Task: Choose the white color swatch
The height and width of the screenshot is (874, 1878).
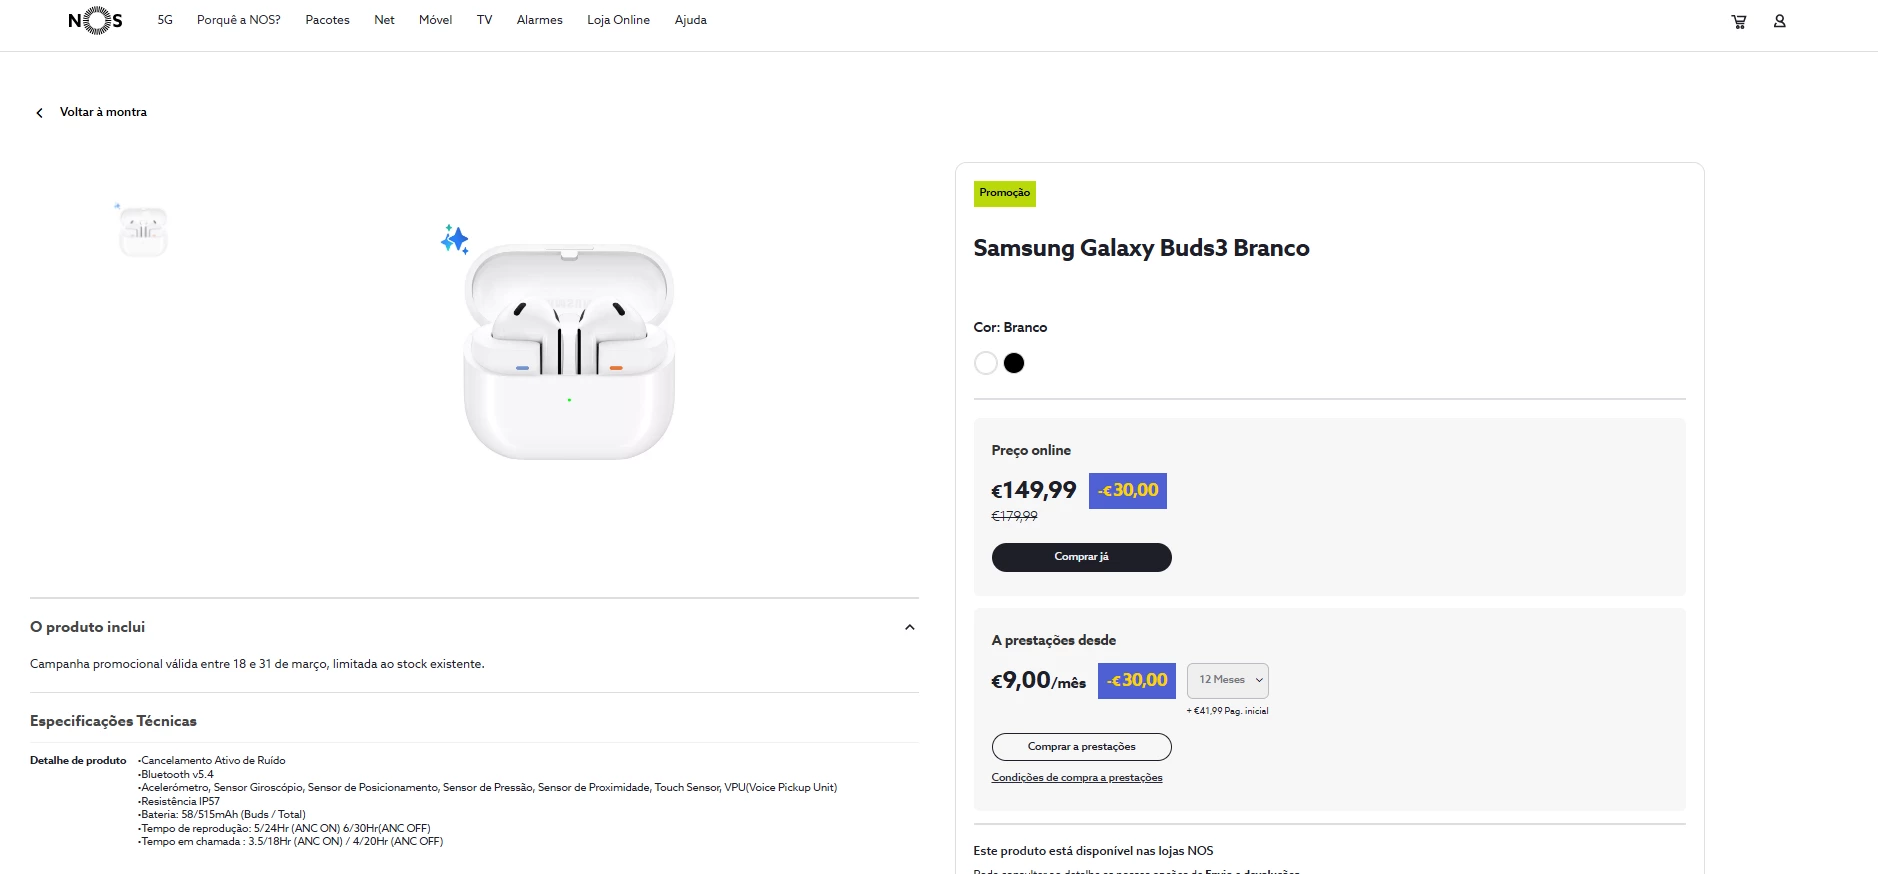Action: pos(985,363)
